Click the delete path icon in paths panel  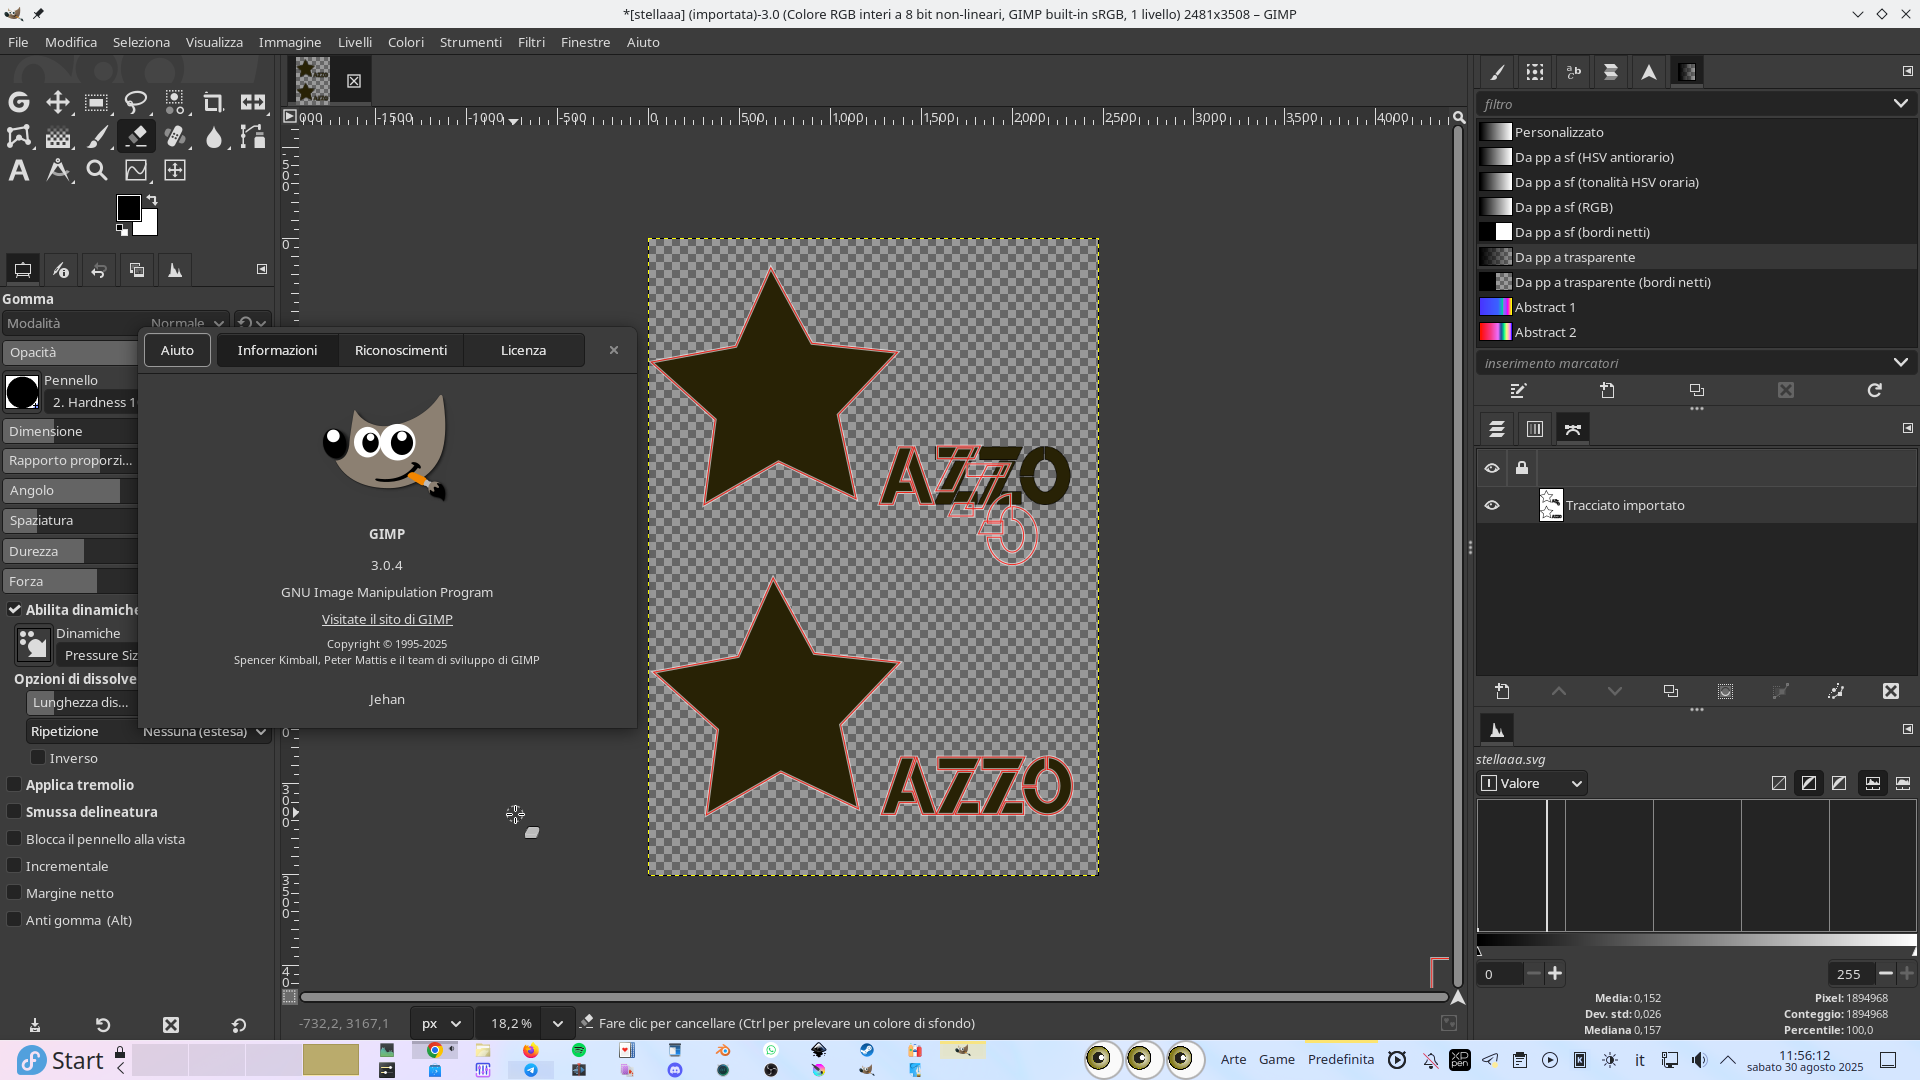click(1890, 691)
